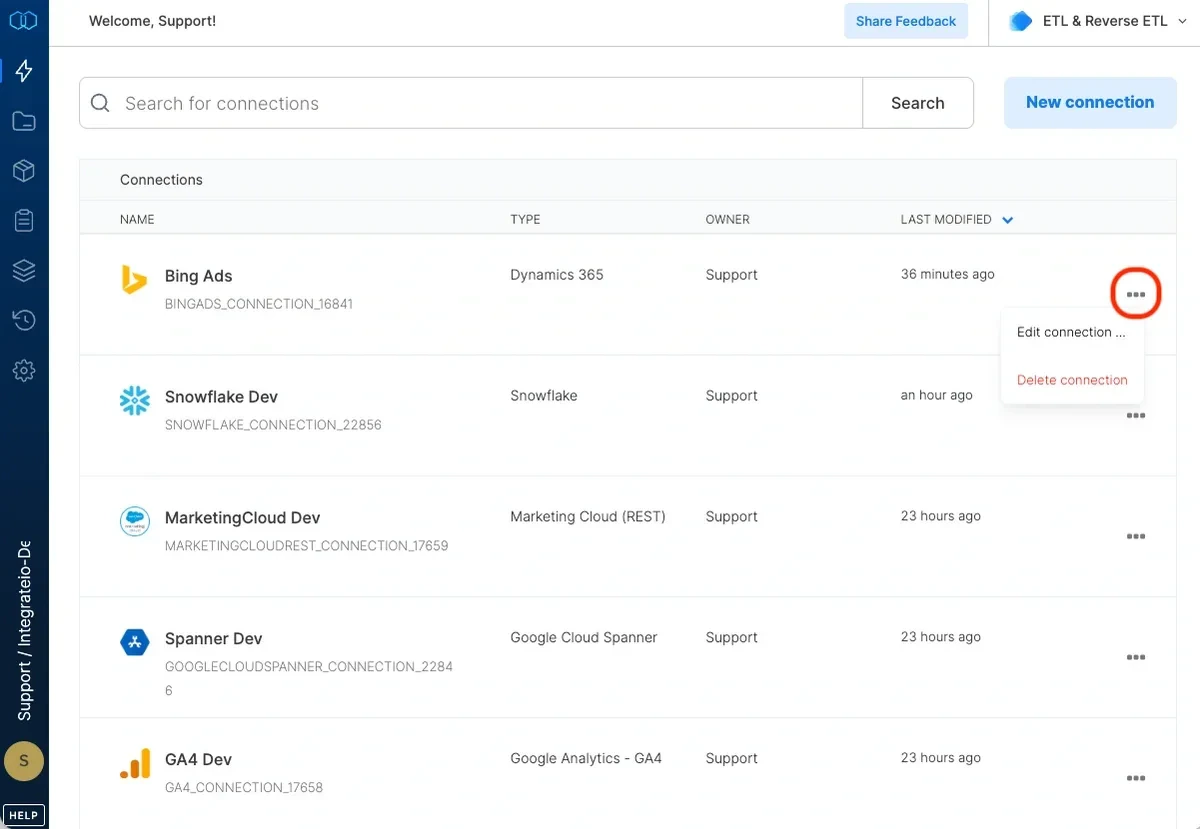Click the Snowflake Dev snowflake logo
This screenshot has width=1200, height=829.
pos(134,401)
